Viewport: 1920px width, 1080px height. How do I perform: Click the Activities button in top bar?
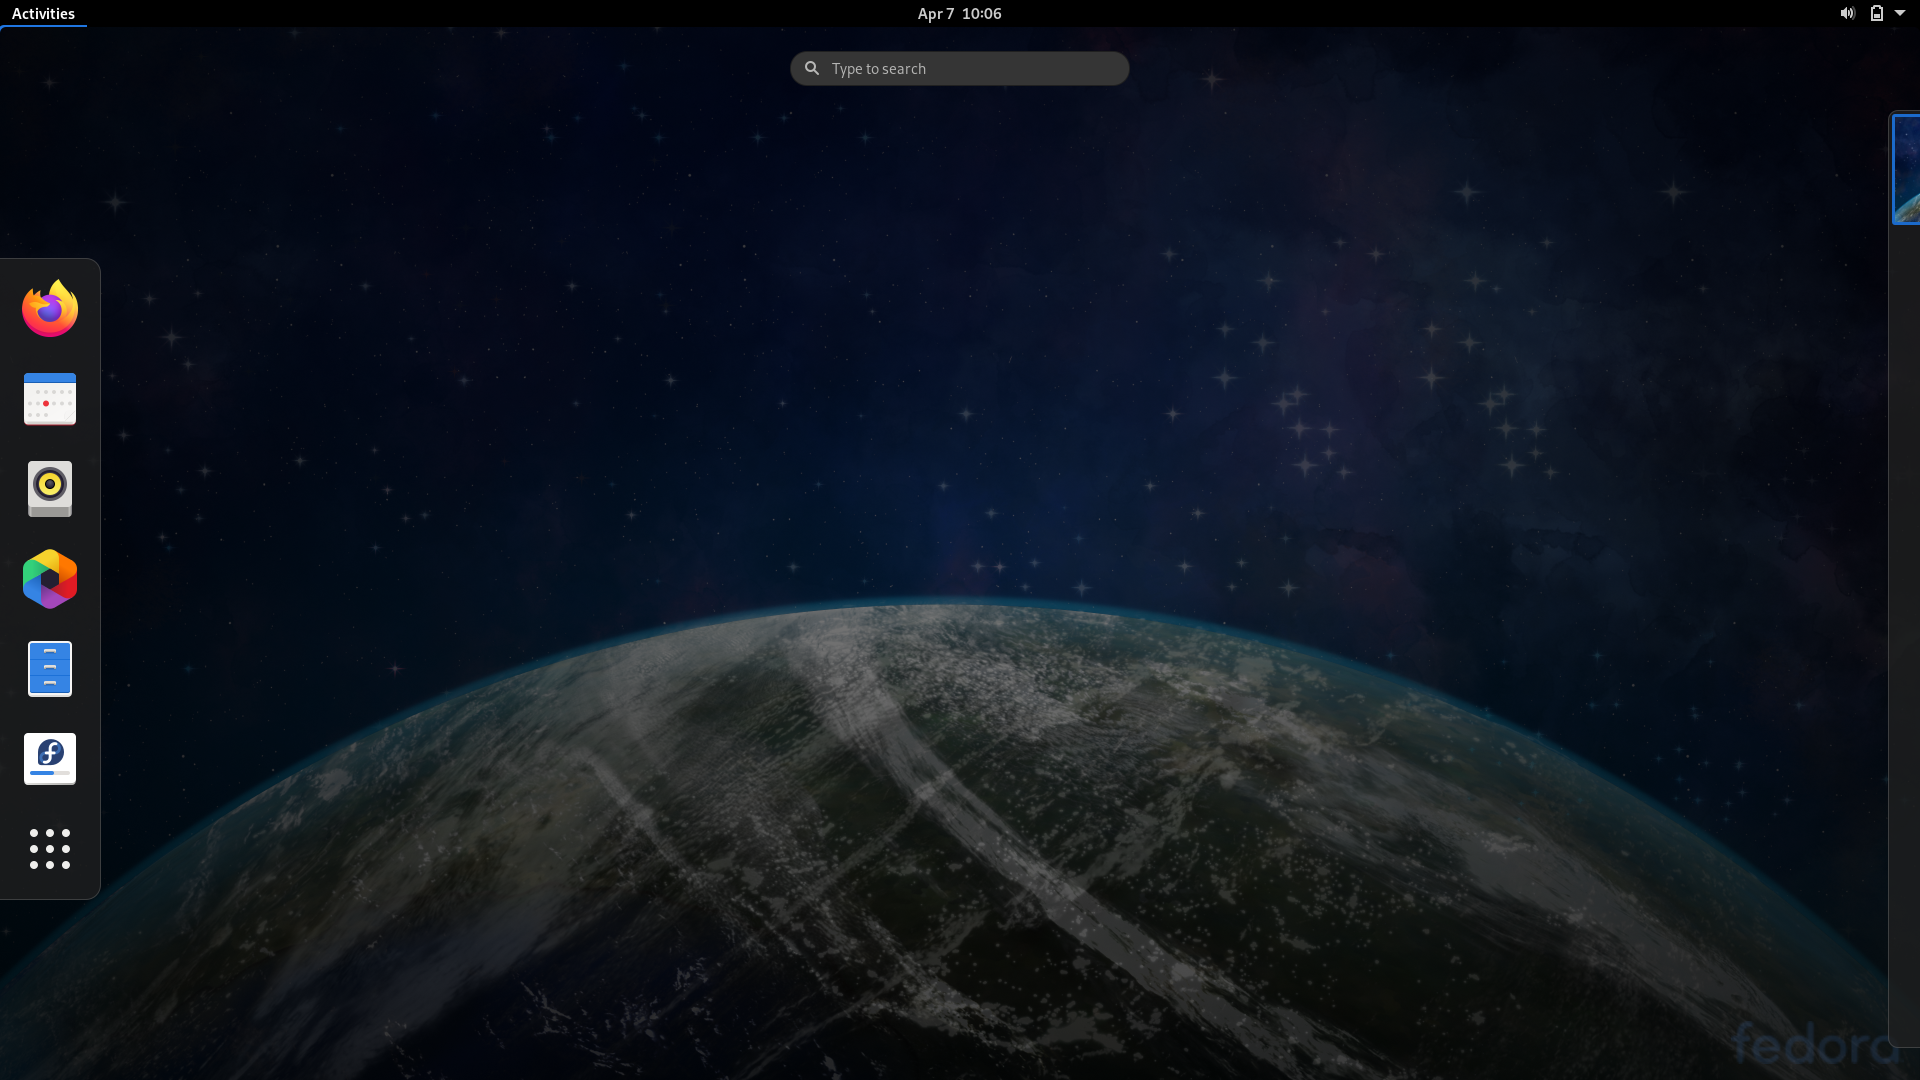point(43,13)
